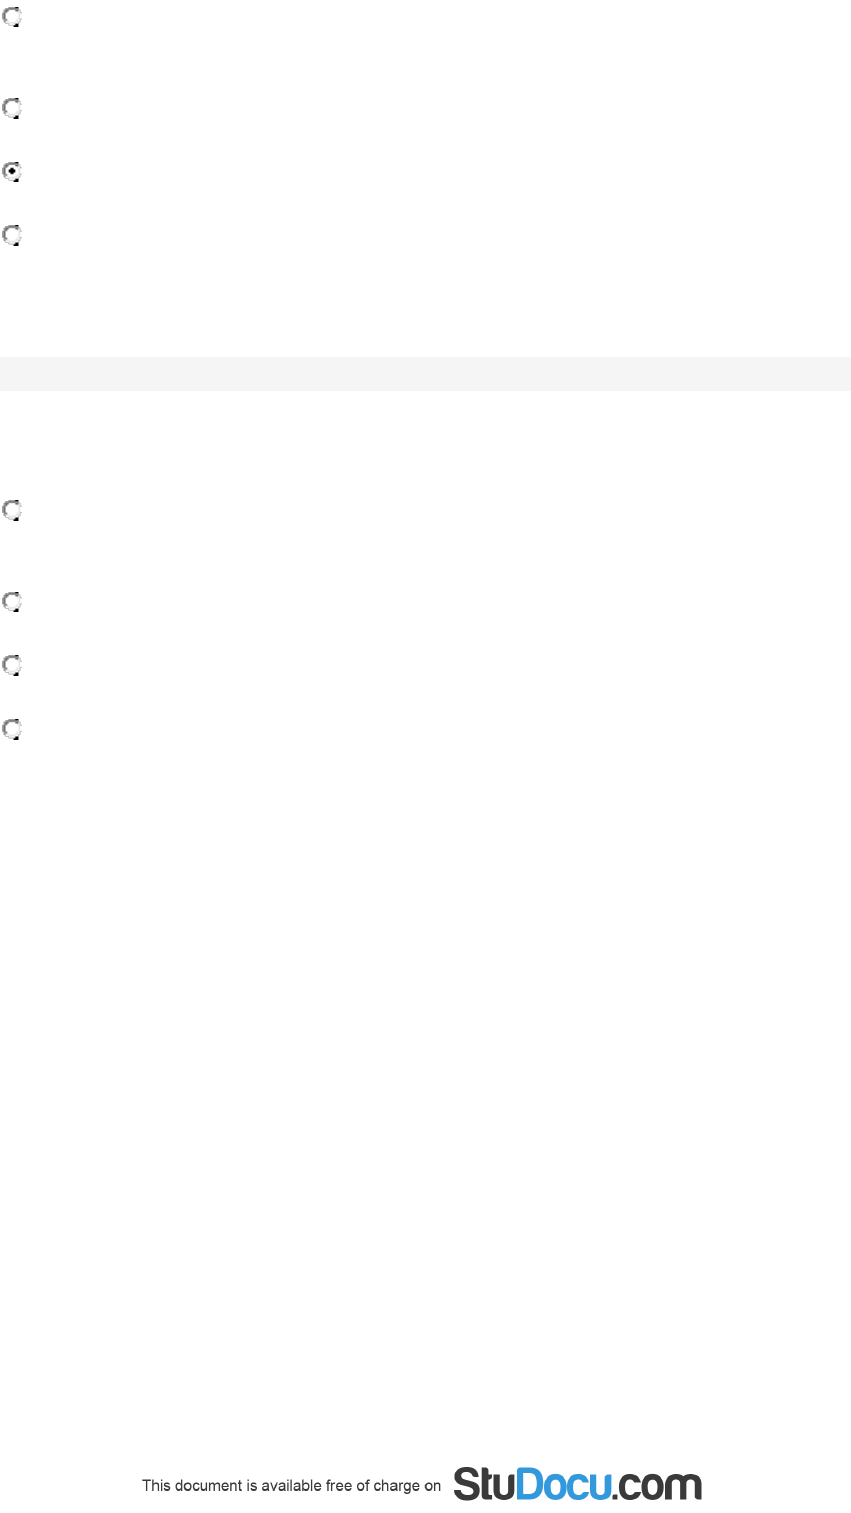Pick the bottom answer option of the second question
The height and width of the screenshot is (1513, 851).
[12, 730]
